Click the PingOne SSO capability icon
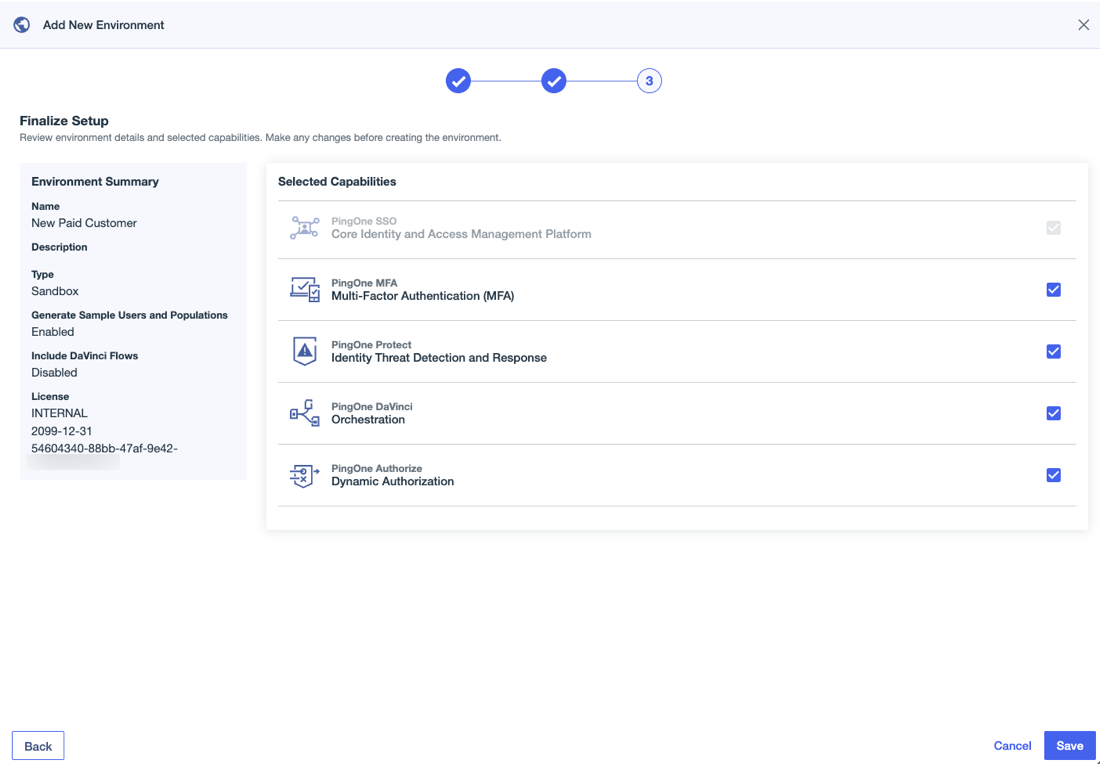This screenshot has height=764, width=1100. coord(304,228)
